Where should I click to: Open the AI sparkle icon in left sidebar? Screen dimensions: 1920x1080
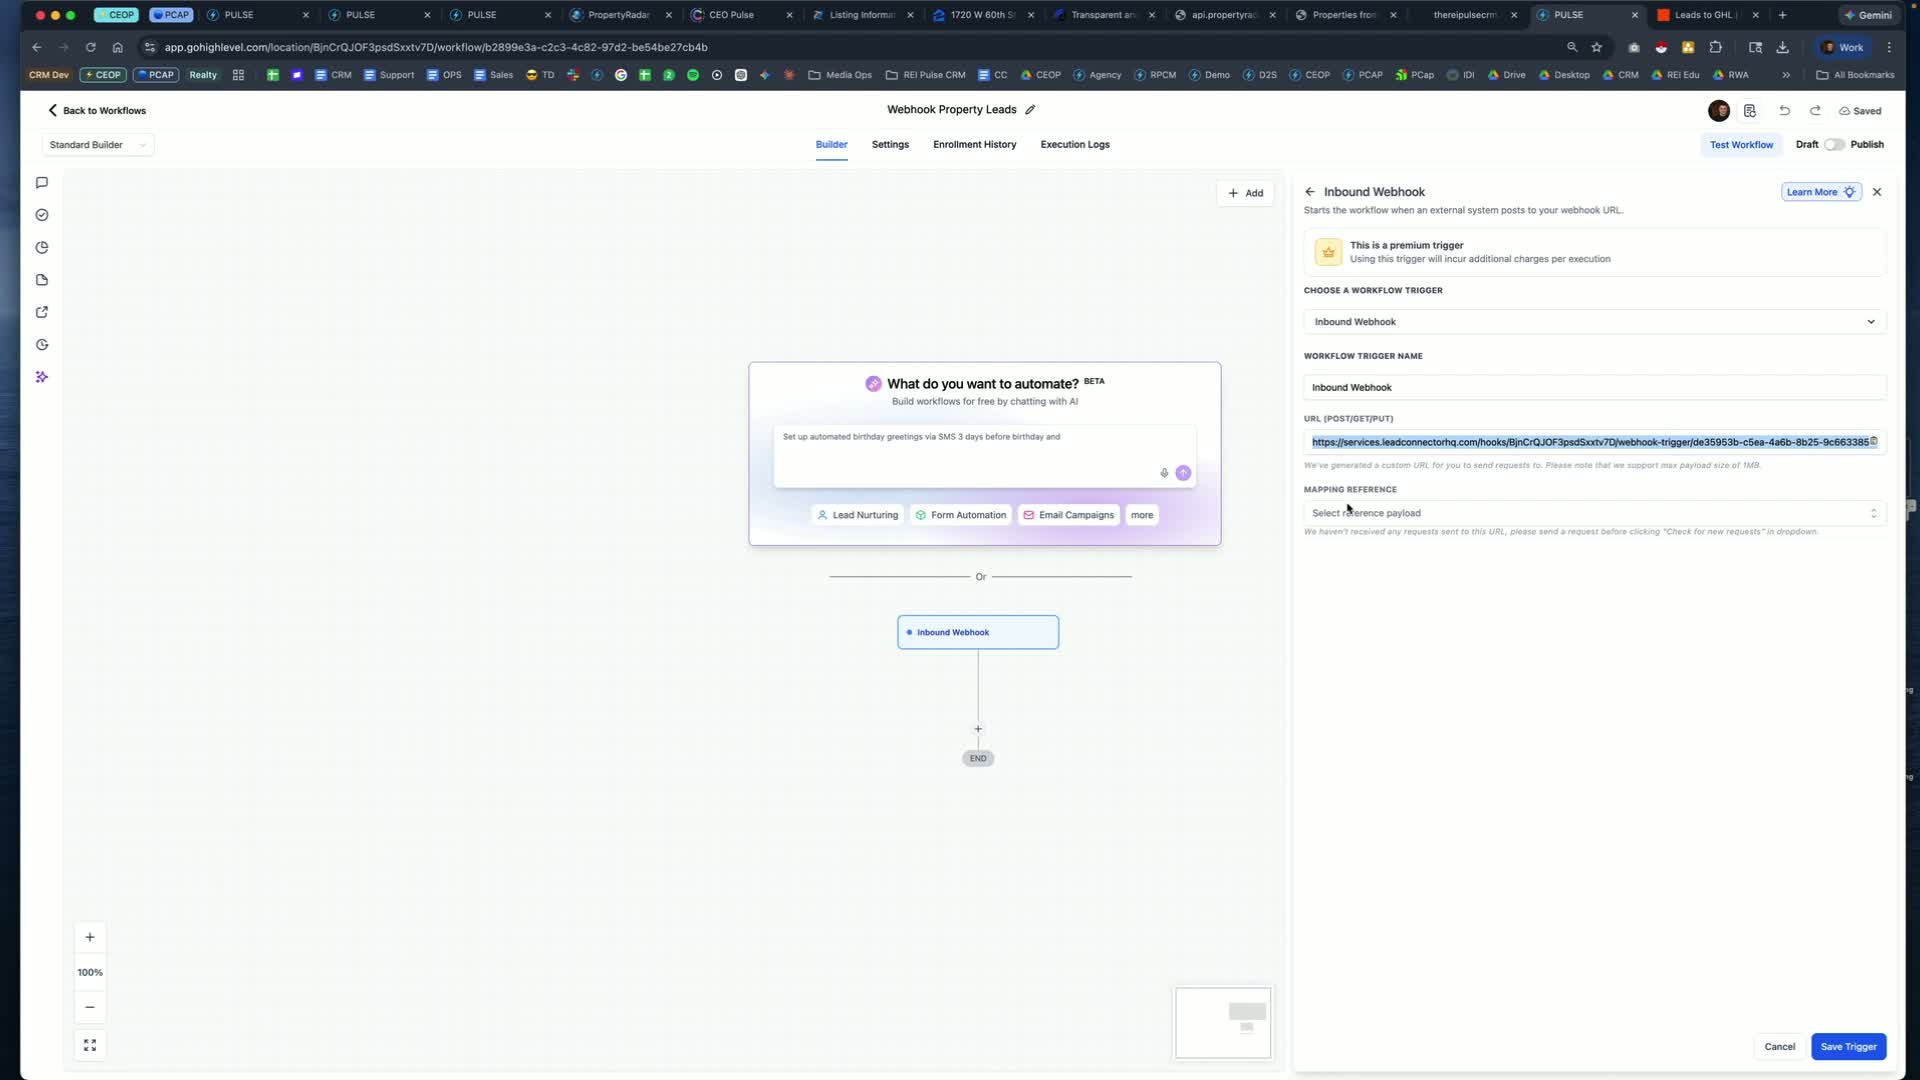click(42, 377)
